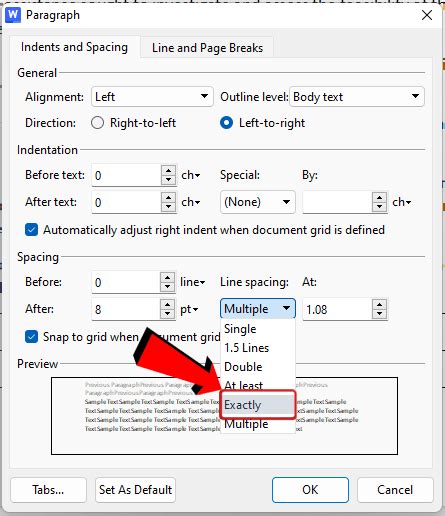
Task: Decrease Spacing Before value
Action: (x=167, y=287)
